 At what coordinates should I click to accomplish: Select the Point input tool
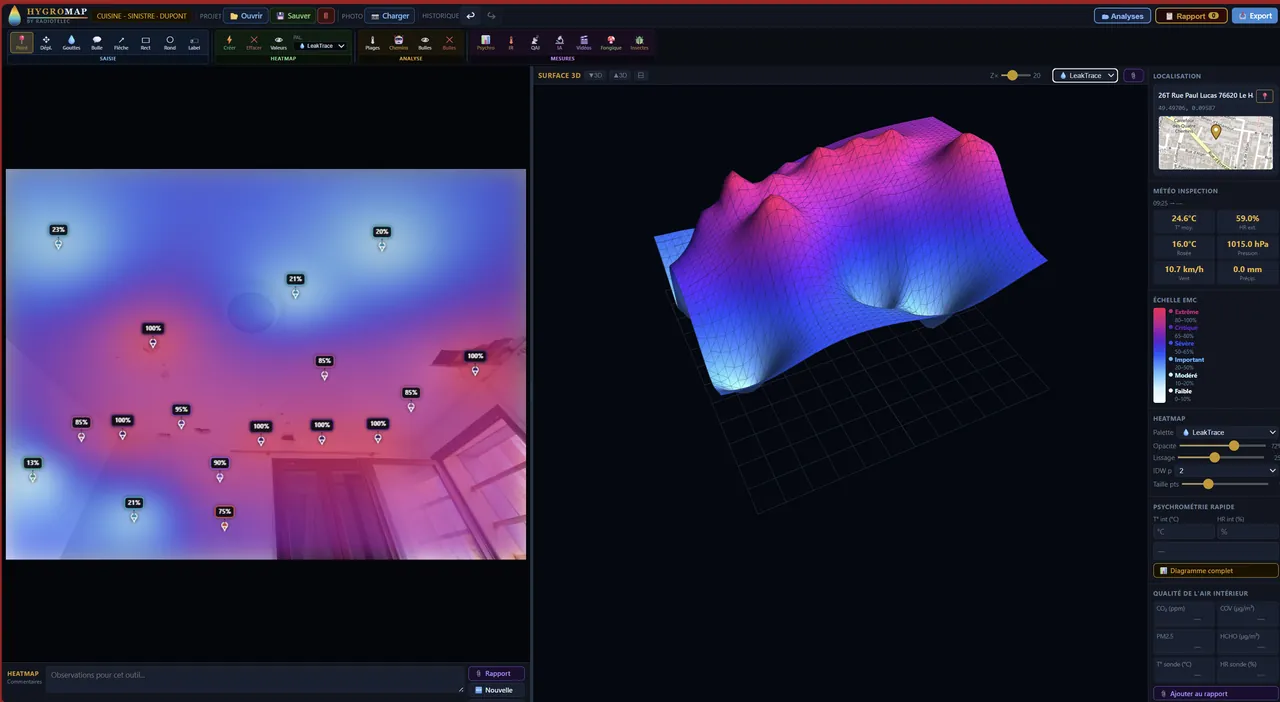tap(22, 42)
